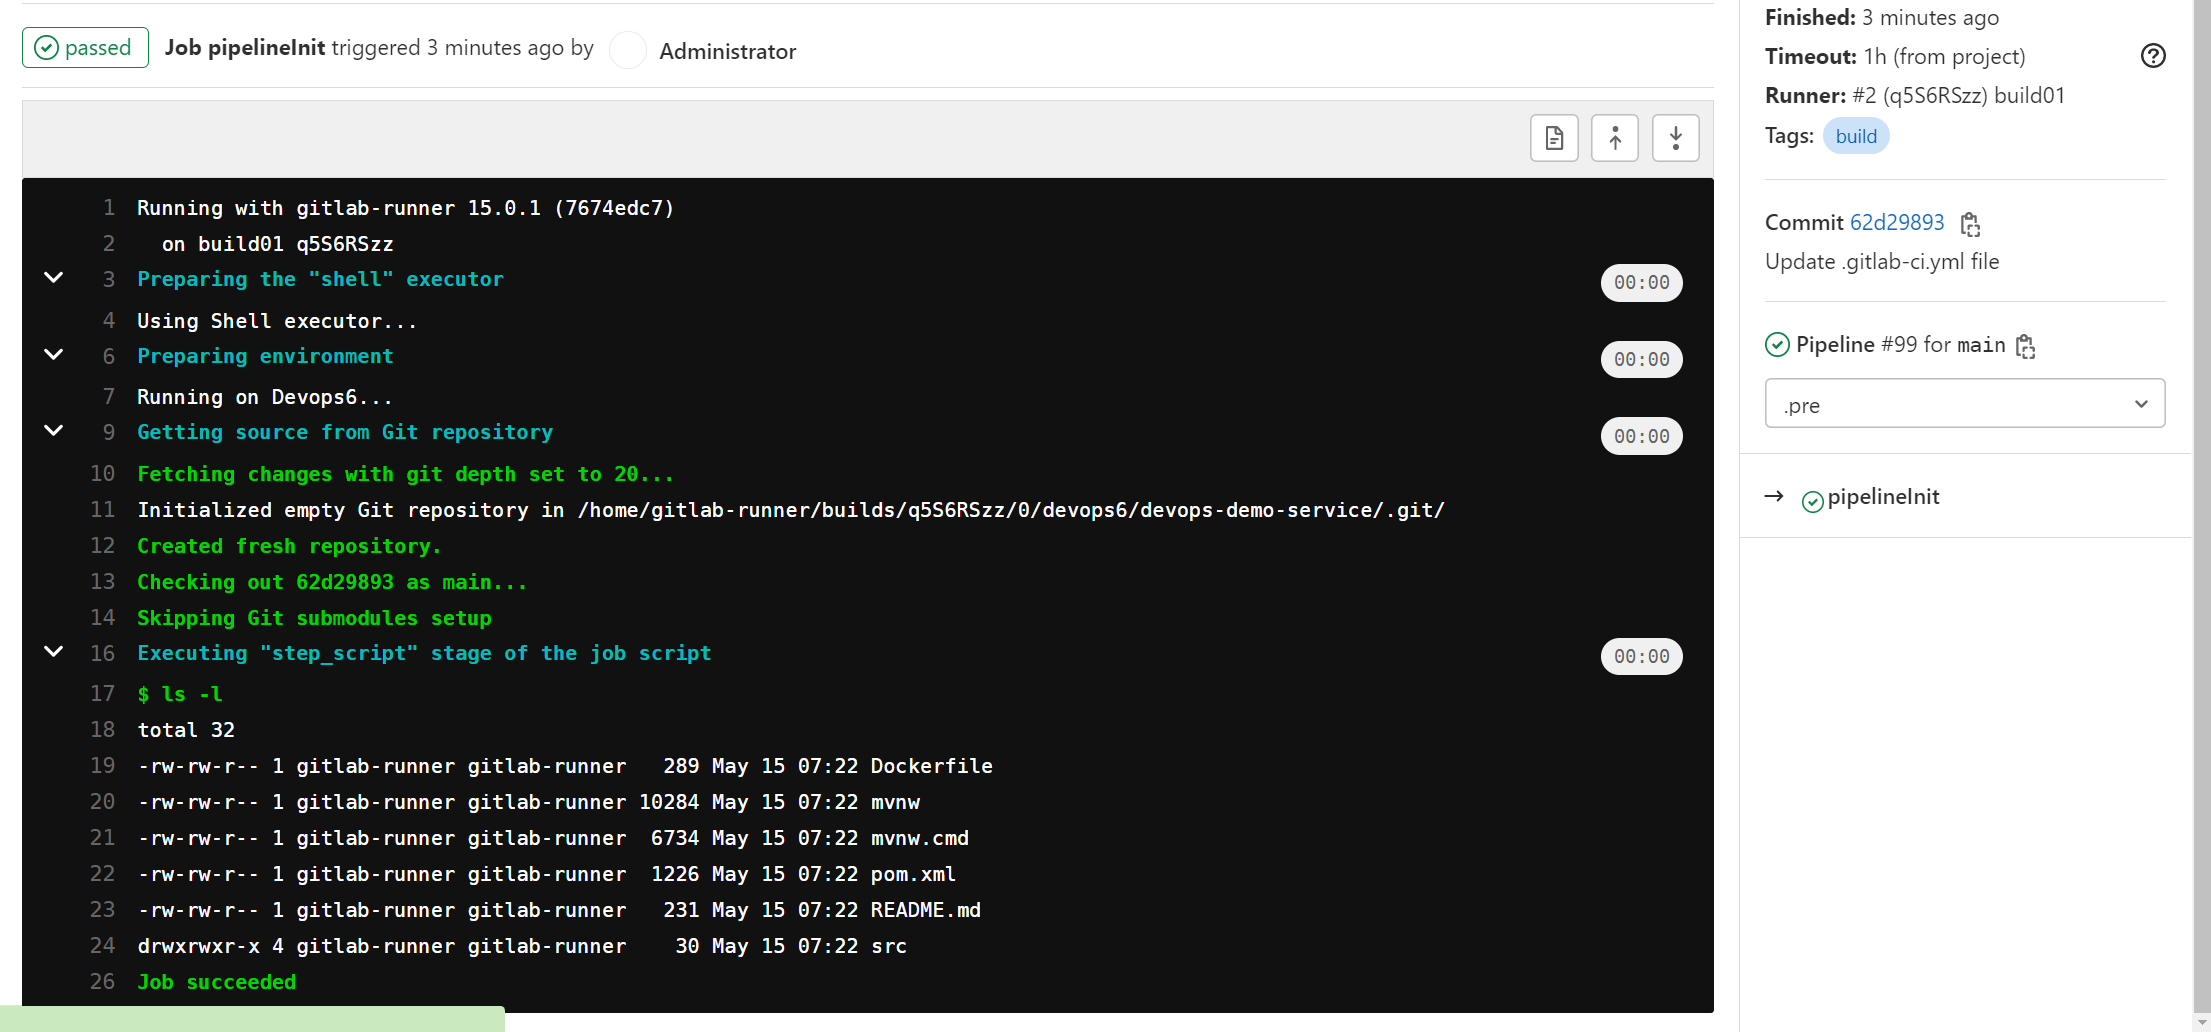This screenshot has width=2211, height=1032.
Task: Click 'Preparing the "shell" executor' header text
Action: point(320,279)
